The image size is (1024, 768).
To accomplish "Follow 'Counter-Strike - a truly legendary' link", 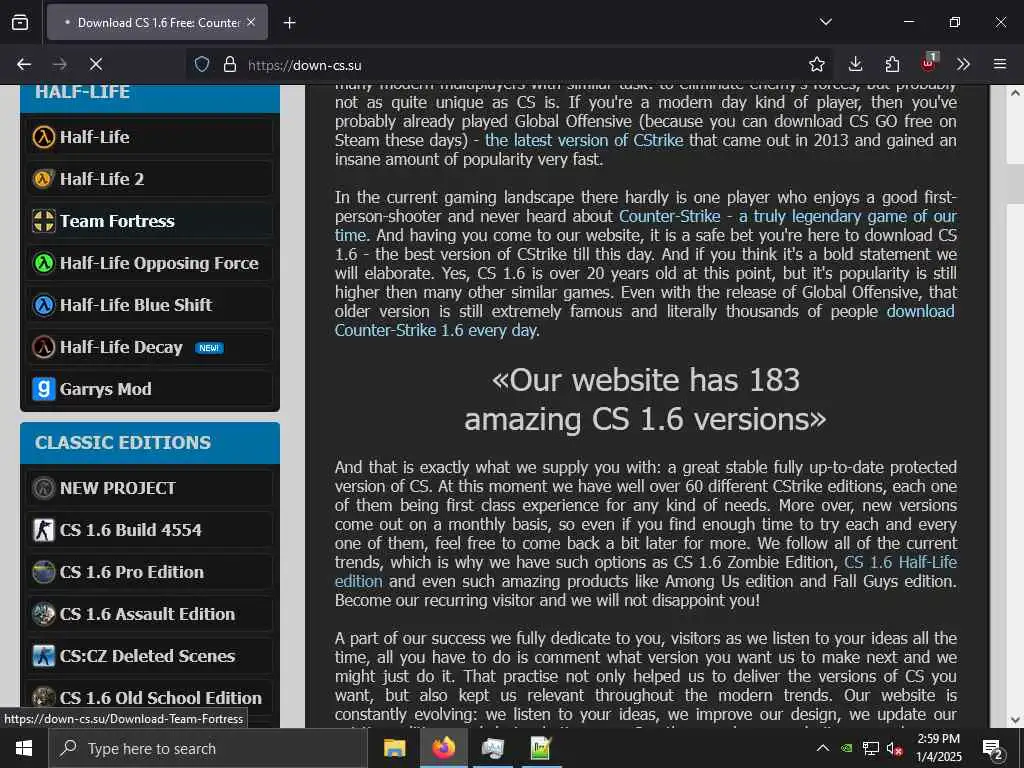I will [x=788, y=216].
